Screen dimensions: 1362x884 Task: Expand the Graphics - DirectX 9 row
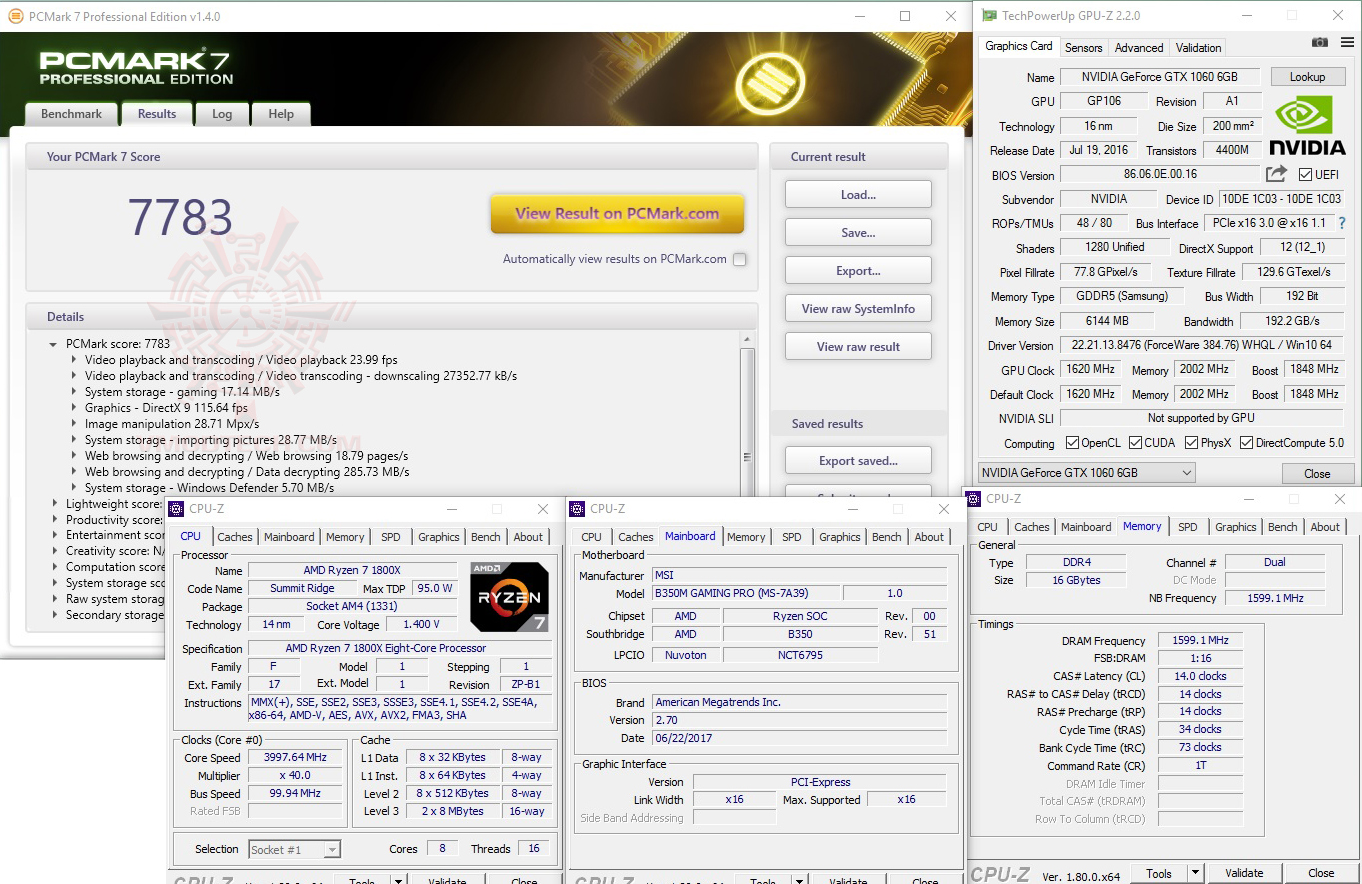coord(75,408)
